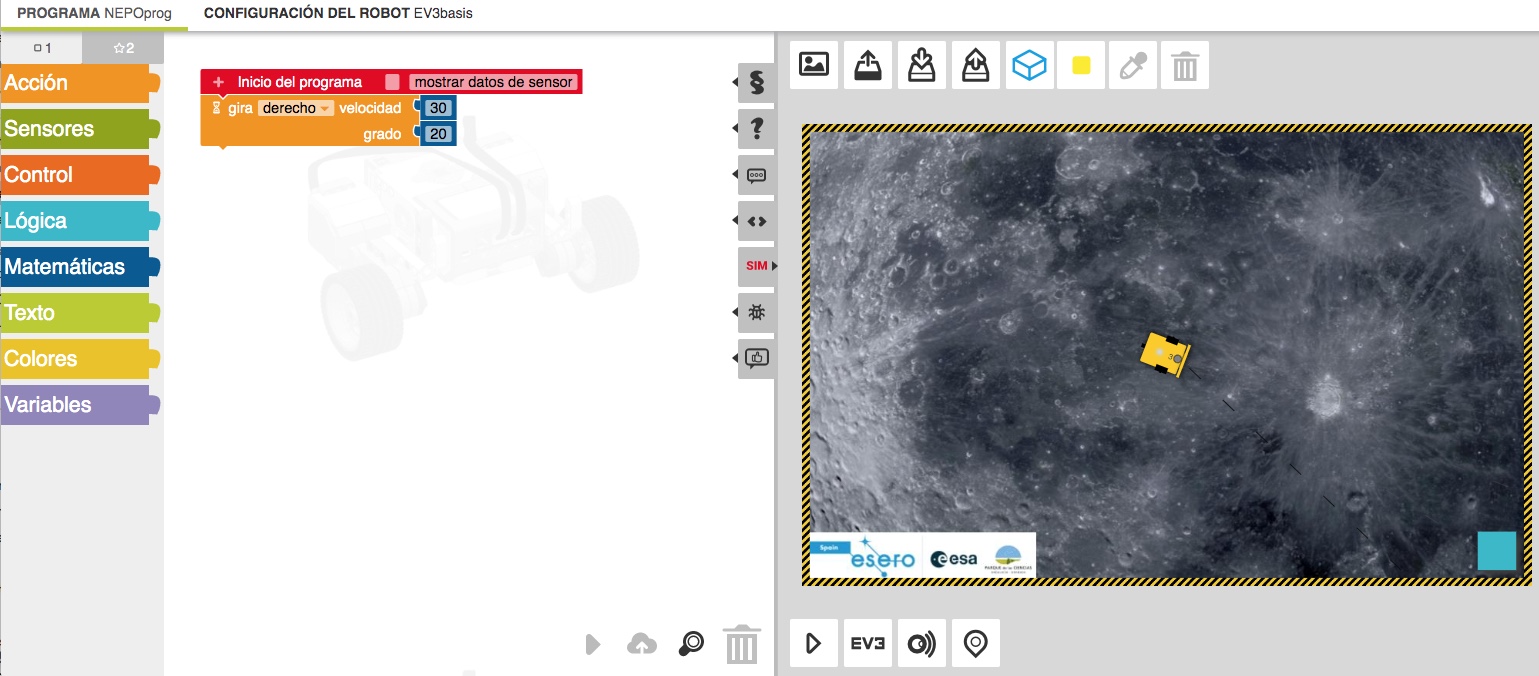Expand the Acción block category
The image size is (1539, 676).
click(x=76, y=83)
